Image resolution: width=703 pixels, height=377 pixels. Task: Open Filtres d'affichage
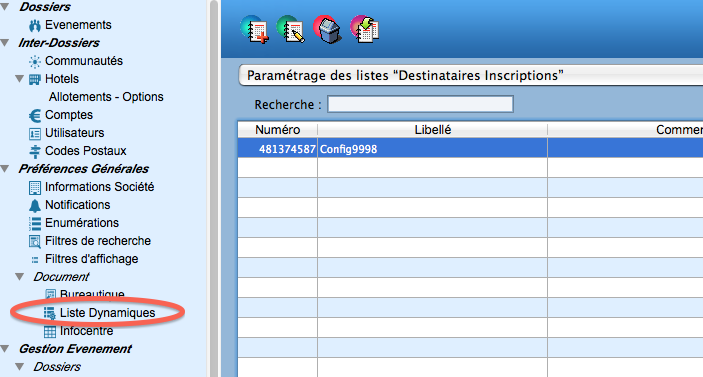click(91, 259)
